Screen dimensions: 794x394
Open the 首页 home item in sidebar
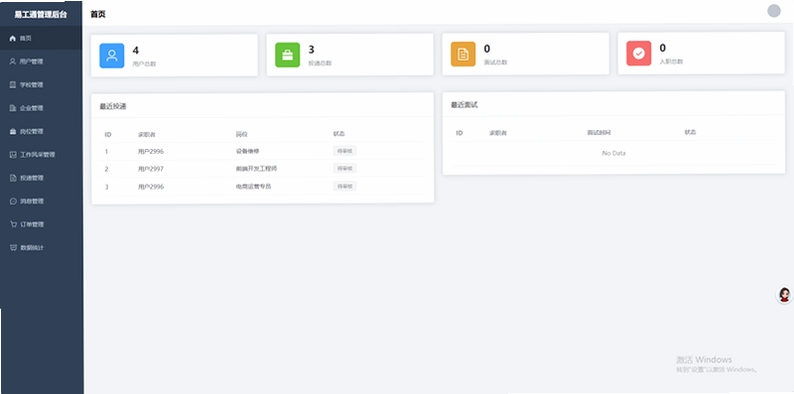click(x=41, y=38)
